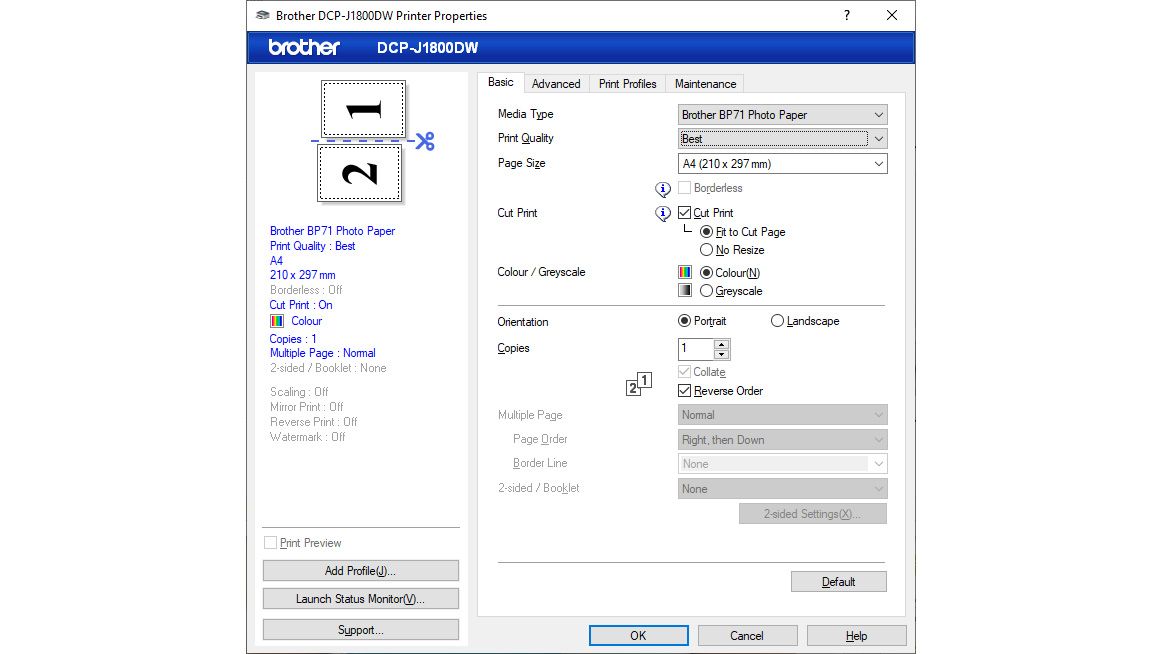
Task: Click the reverse order page-stack icon
Action: tap(639, 384)
